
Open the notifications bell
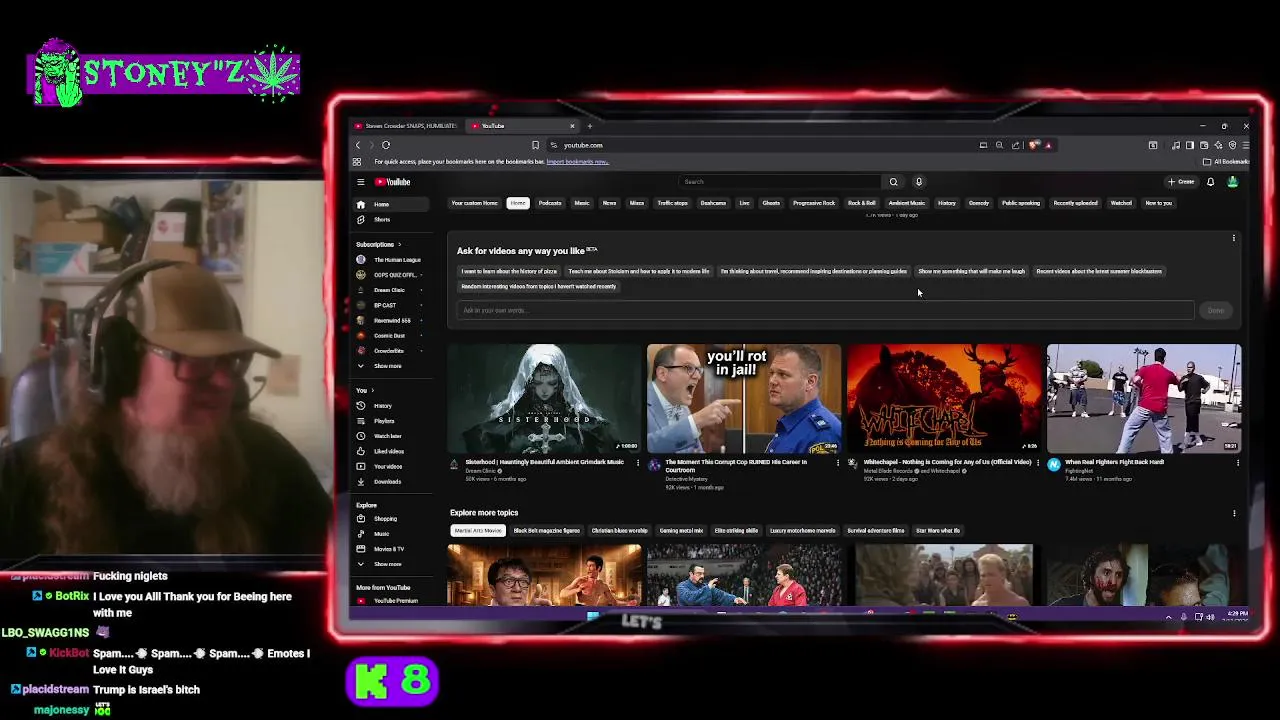click(x=1210, y=182)
